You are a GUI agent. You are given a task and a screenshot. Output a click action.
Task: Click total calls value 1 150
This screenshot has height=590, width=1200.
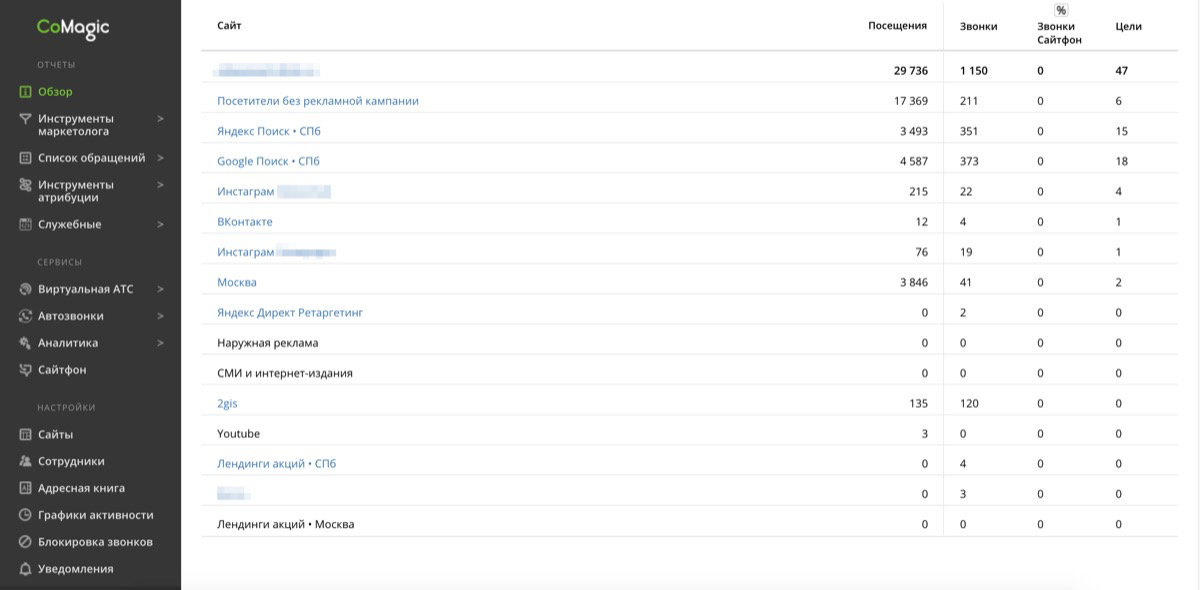click(x=974, y=71)
